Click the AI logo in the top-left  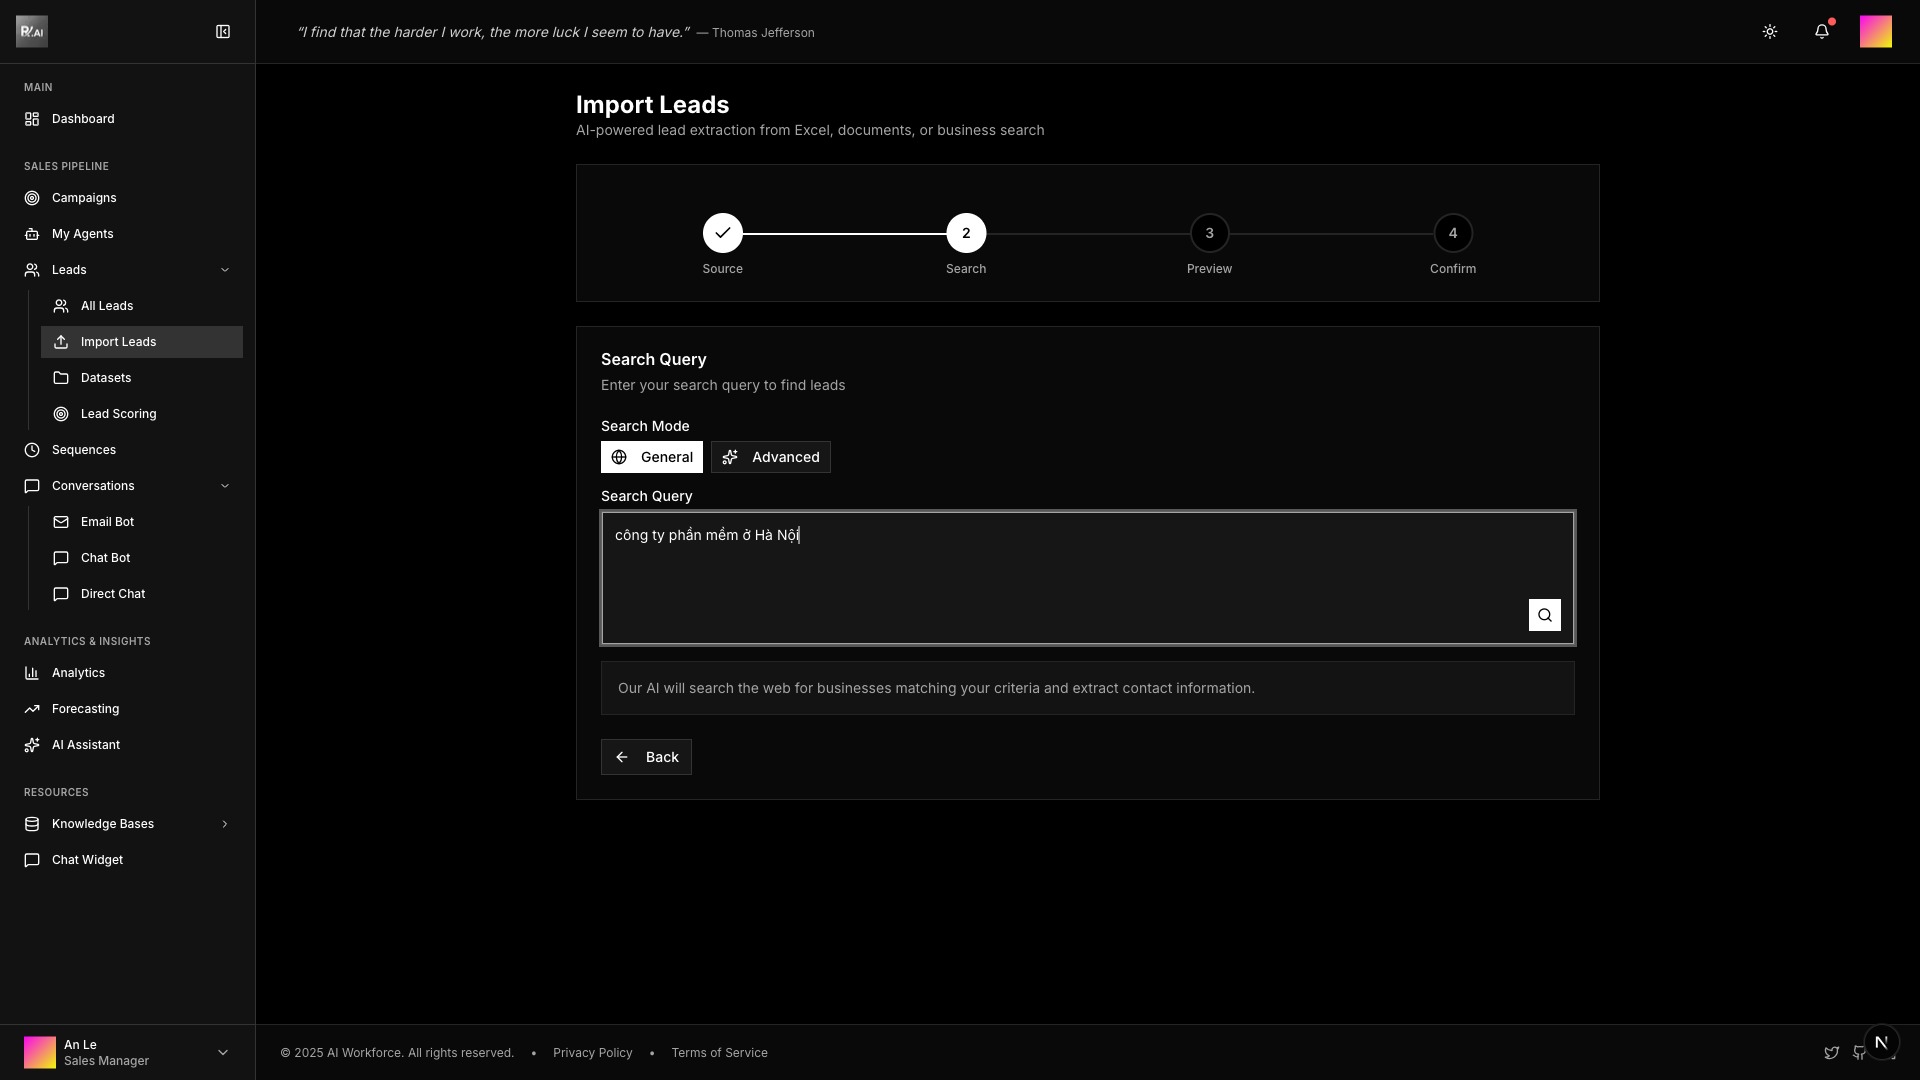pyautogui.click(x=32, y=32)
